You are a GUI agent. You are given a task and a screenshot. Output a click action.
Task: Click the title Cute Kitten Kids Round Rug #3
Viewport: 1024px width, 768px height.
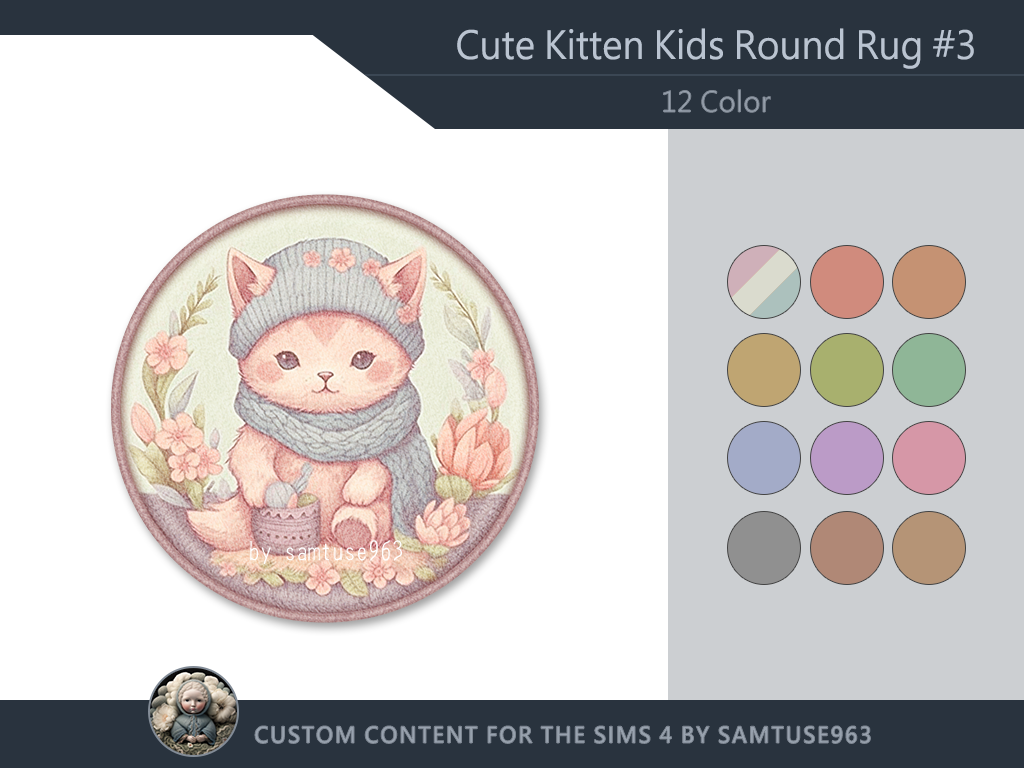coord(715,46)
